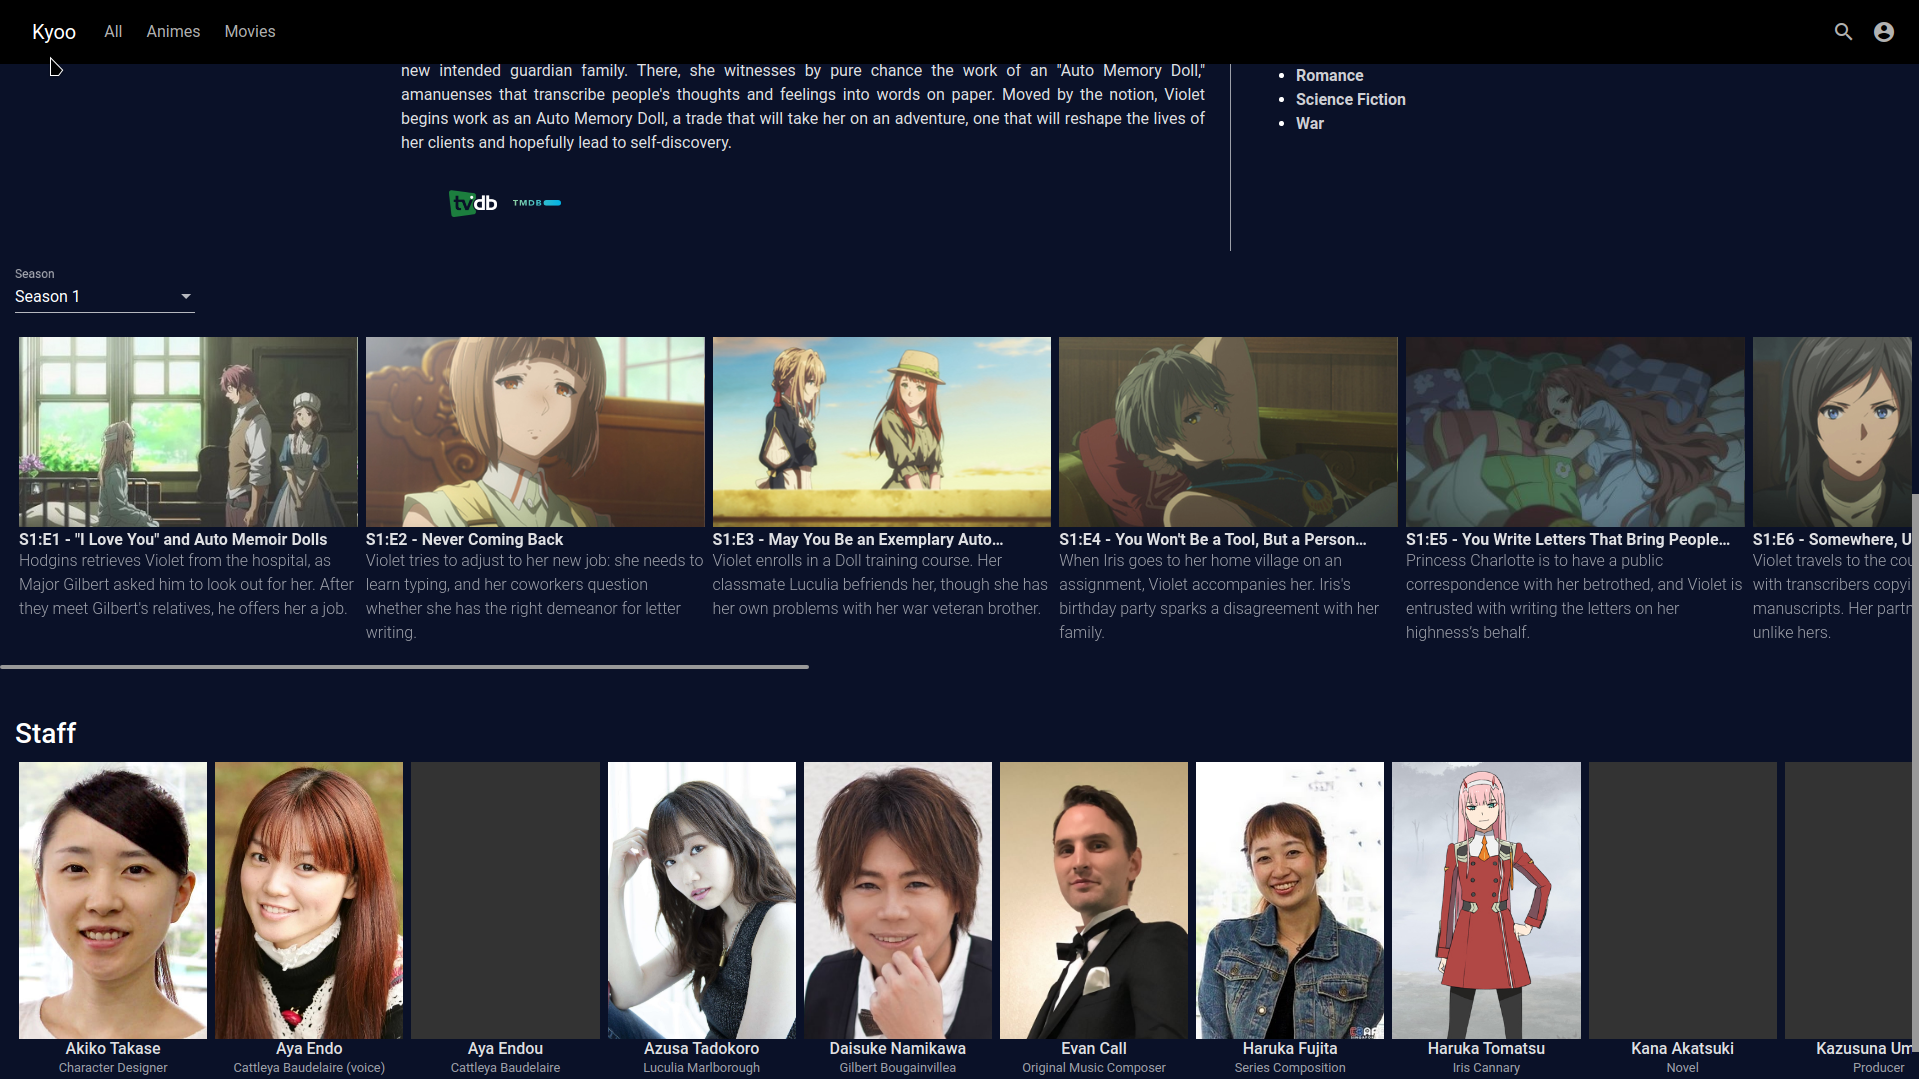Screen dimensions: 1919x1079
Task: Select episode S1:E4 thumbnail
Action: 1228,431
